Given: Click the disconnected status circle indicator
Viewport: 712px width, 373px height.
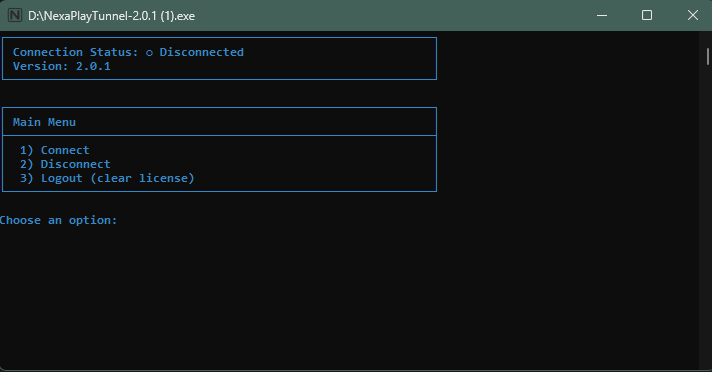Looking at the screenshot, I should click(149, 53).
